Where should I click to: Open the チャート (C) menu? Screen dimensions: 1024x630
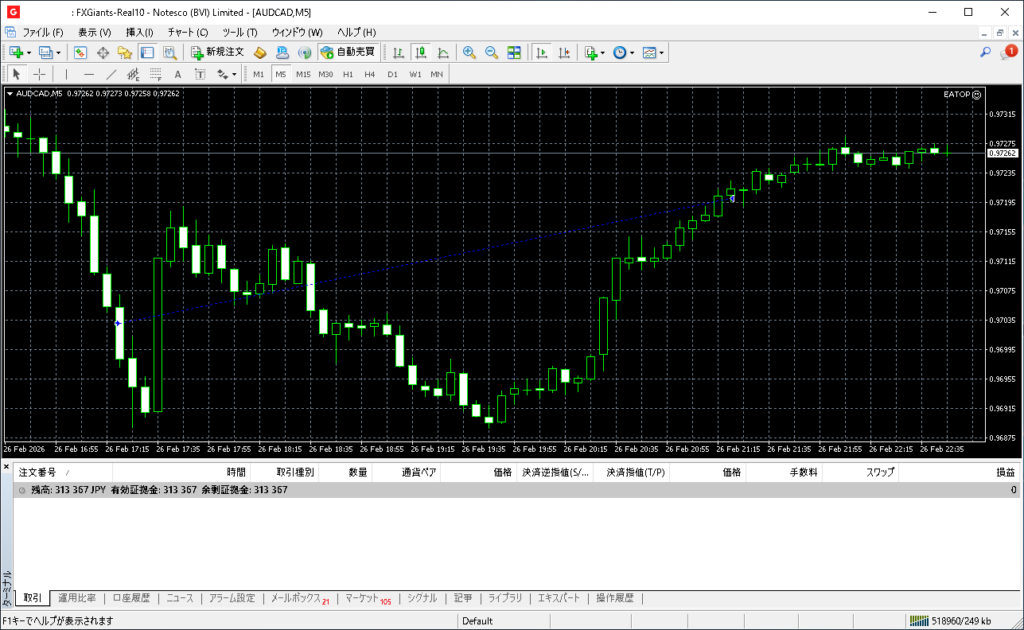(187, 32)
